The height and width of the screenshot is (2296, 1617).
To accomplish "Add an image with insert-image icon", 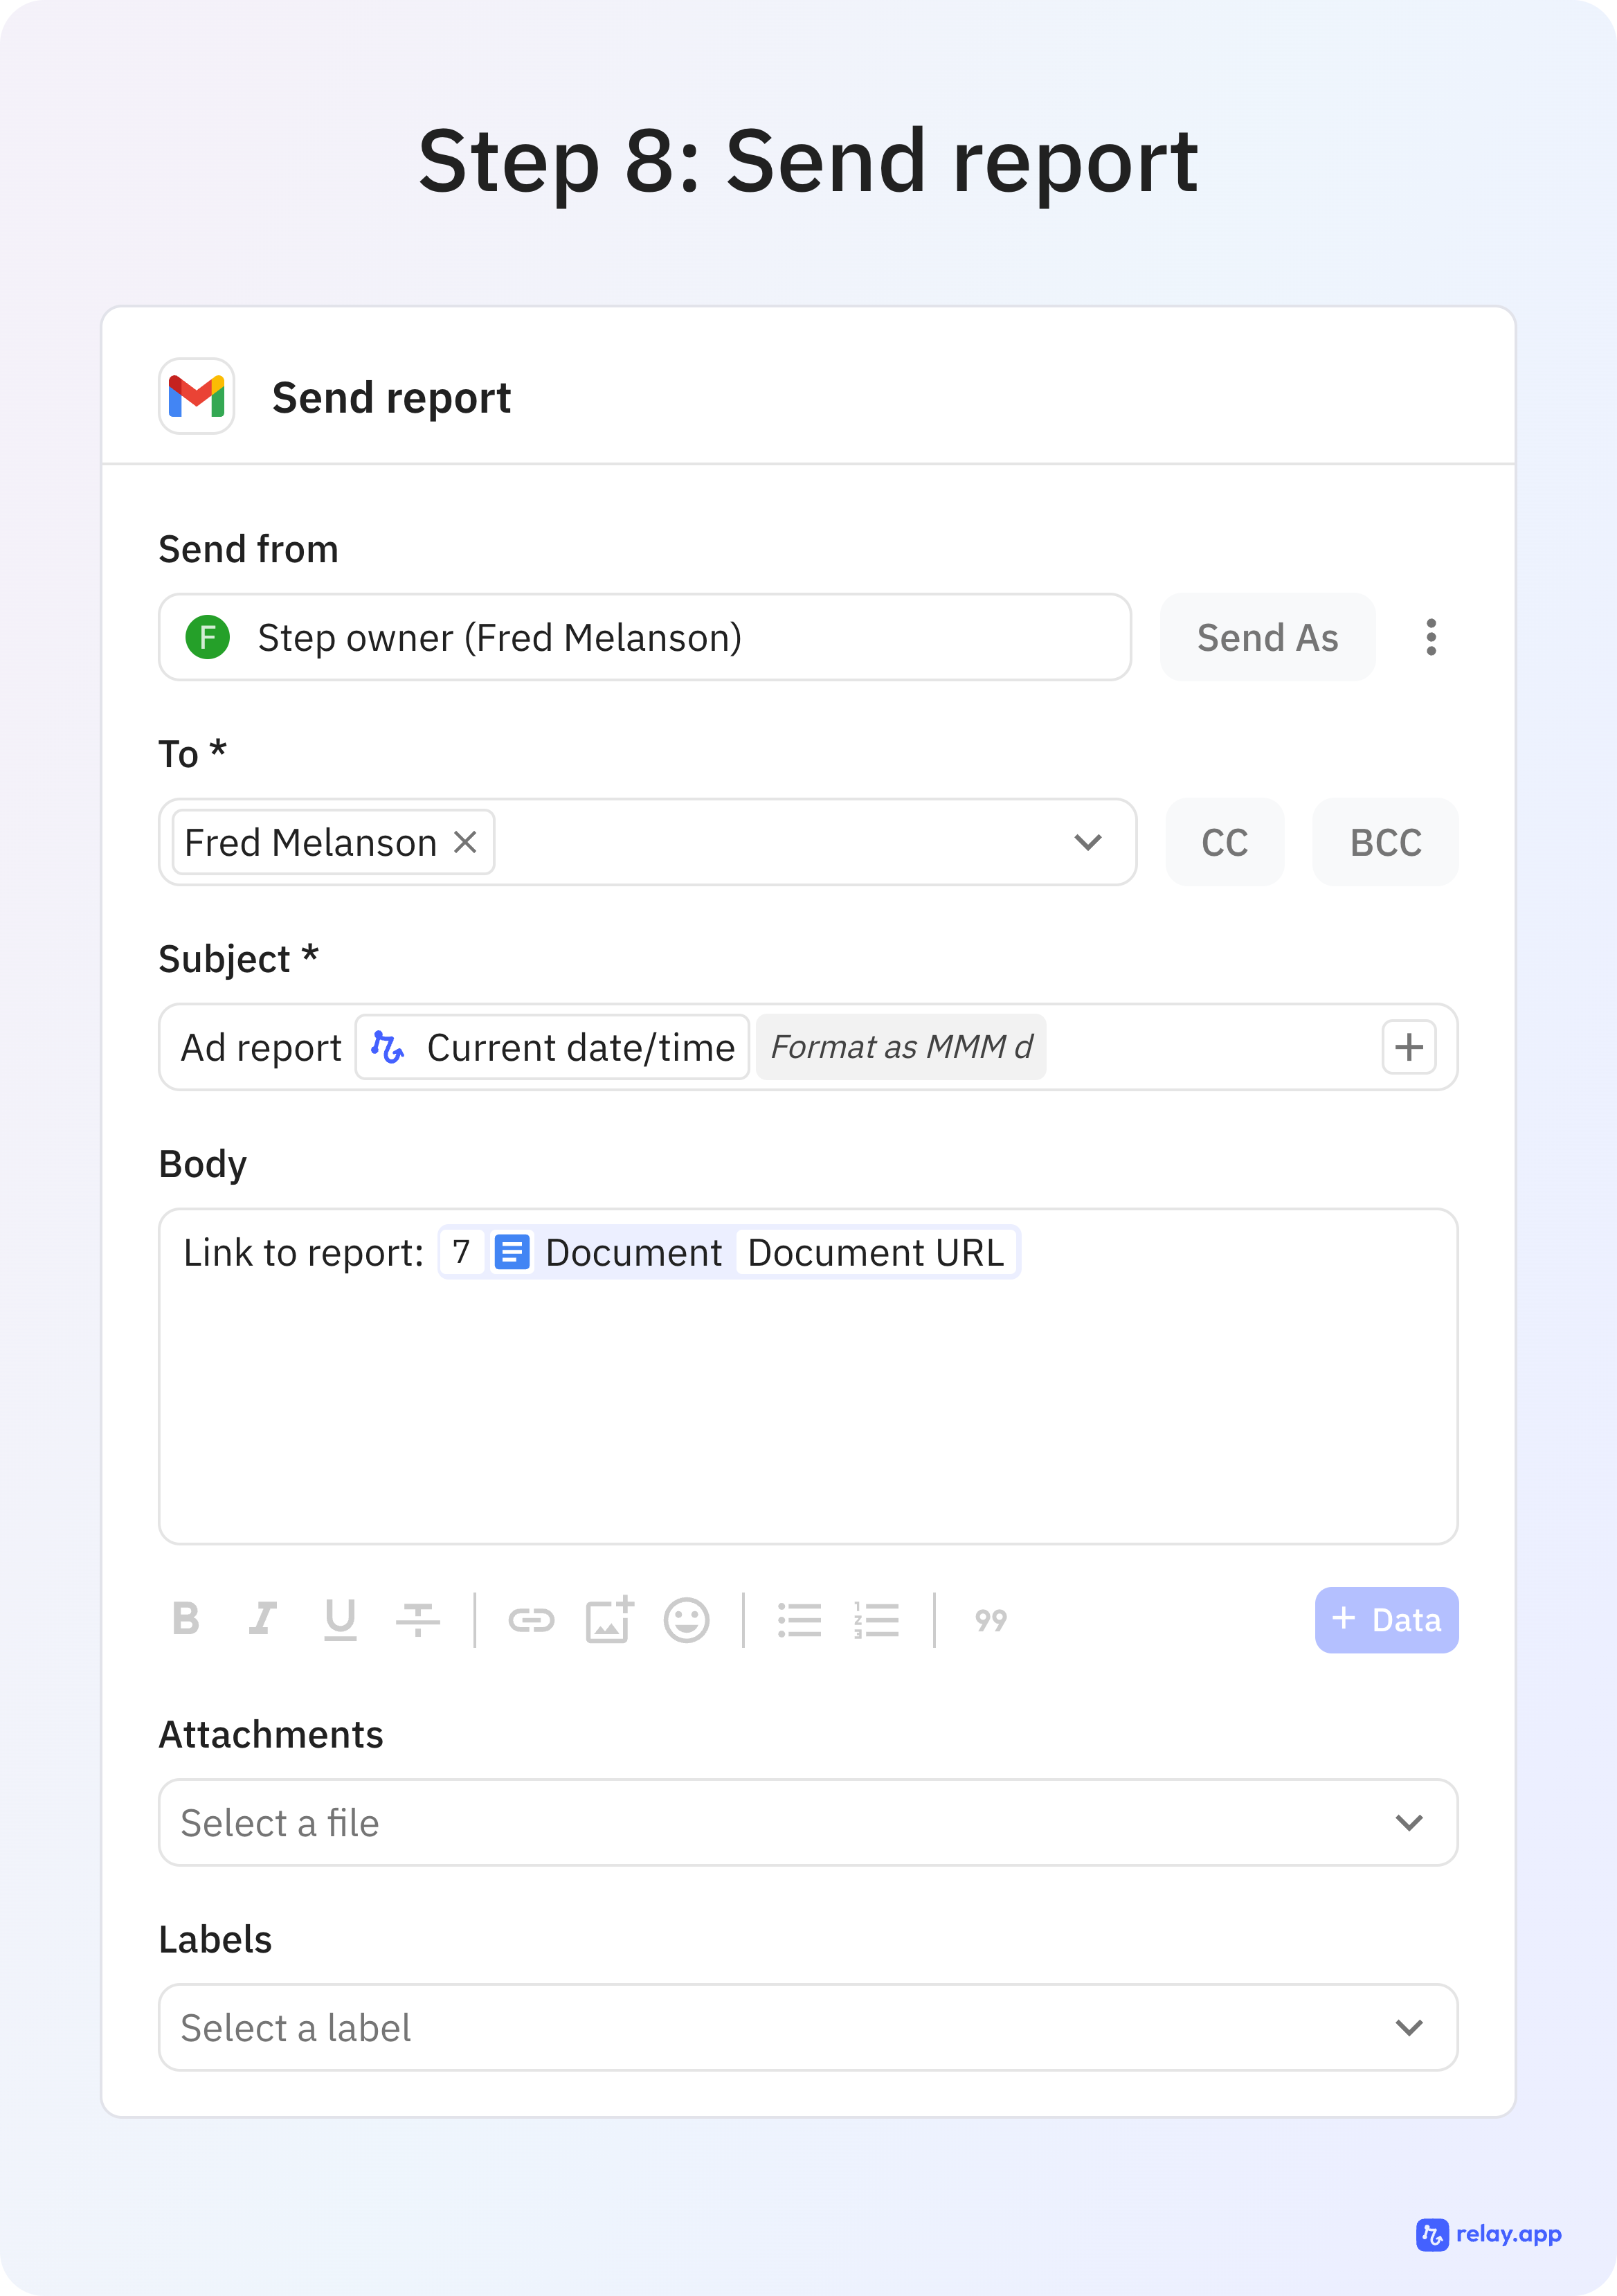I will click(608, 1619).
